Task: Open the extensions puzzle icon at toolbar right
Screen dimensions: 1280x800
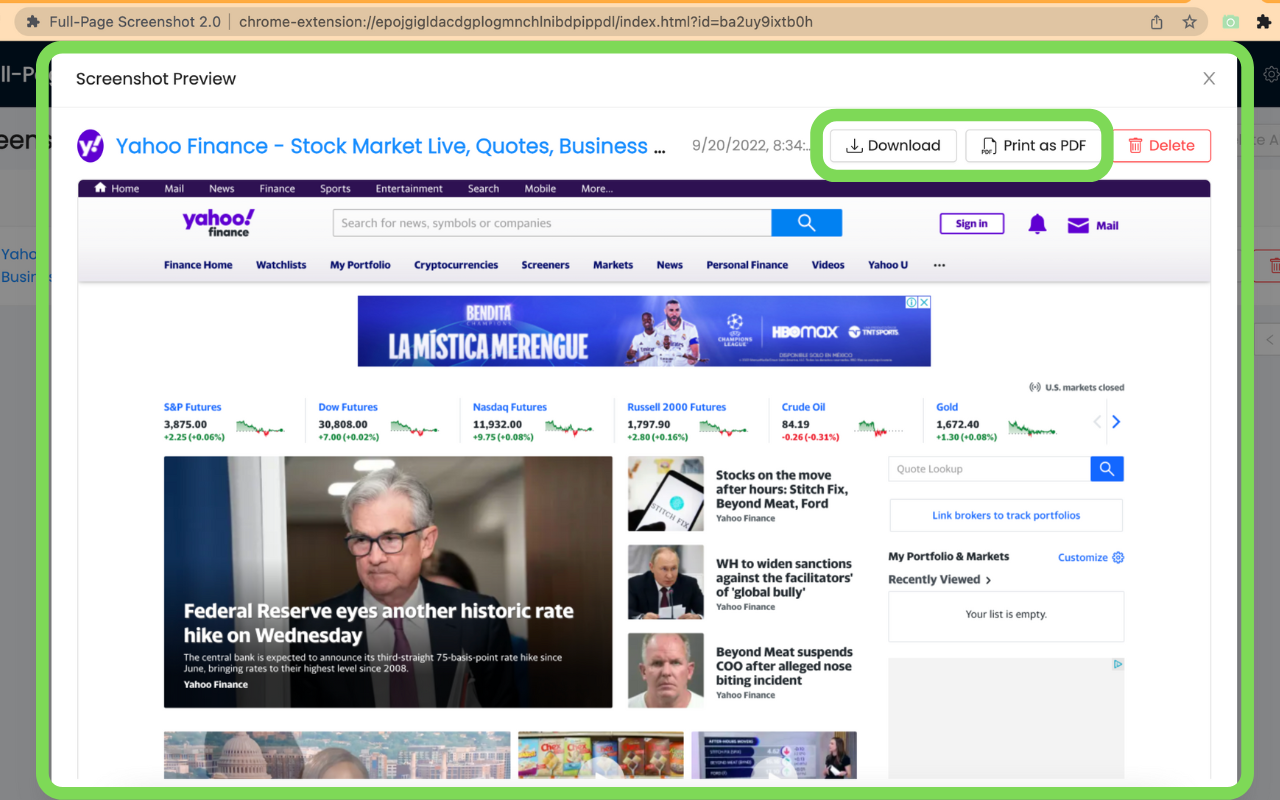Action: tap(1264, 21)
